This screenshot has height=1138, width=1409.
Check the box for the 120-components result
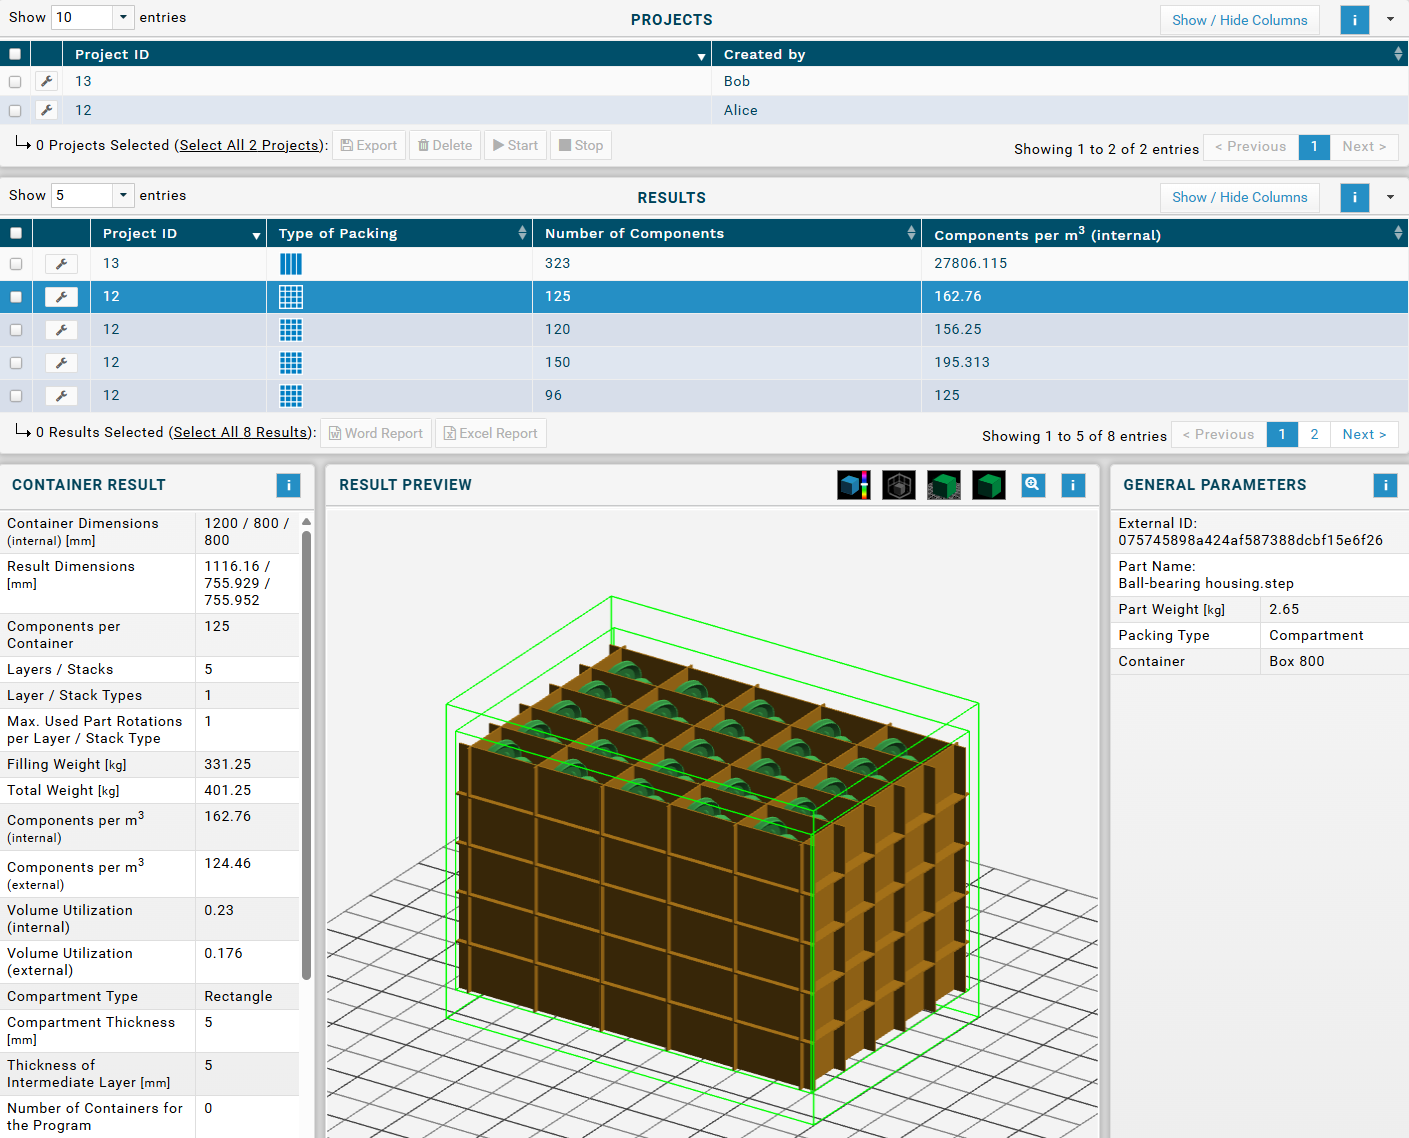pyautogui.click(x=16, y=330)
